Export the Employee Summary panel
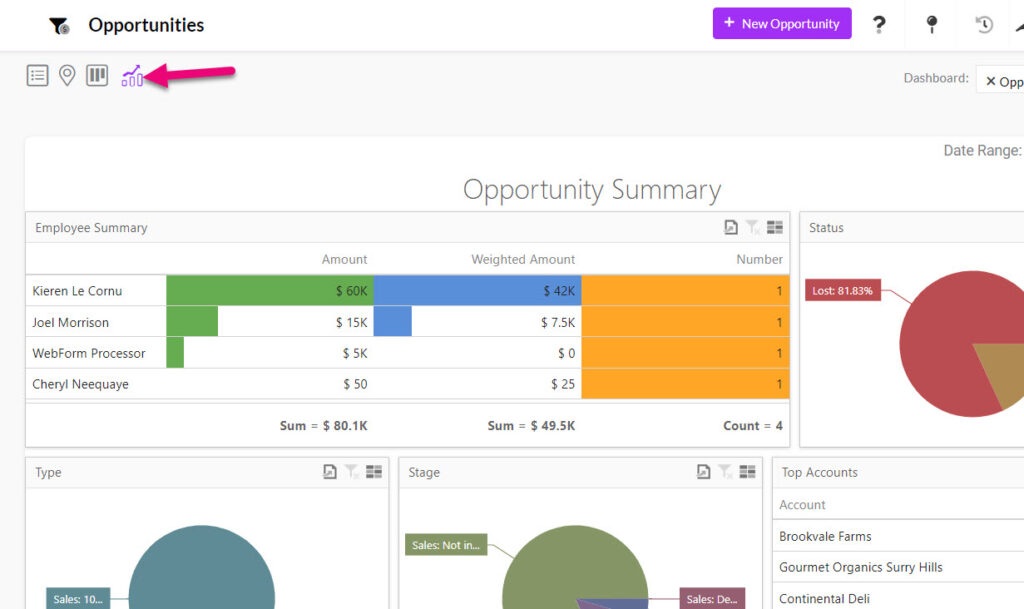The height and width of the screenshot is (609, 1024). point(731,227)
